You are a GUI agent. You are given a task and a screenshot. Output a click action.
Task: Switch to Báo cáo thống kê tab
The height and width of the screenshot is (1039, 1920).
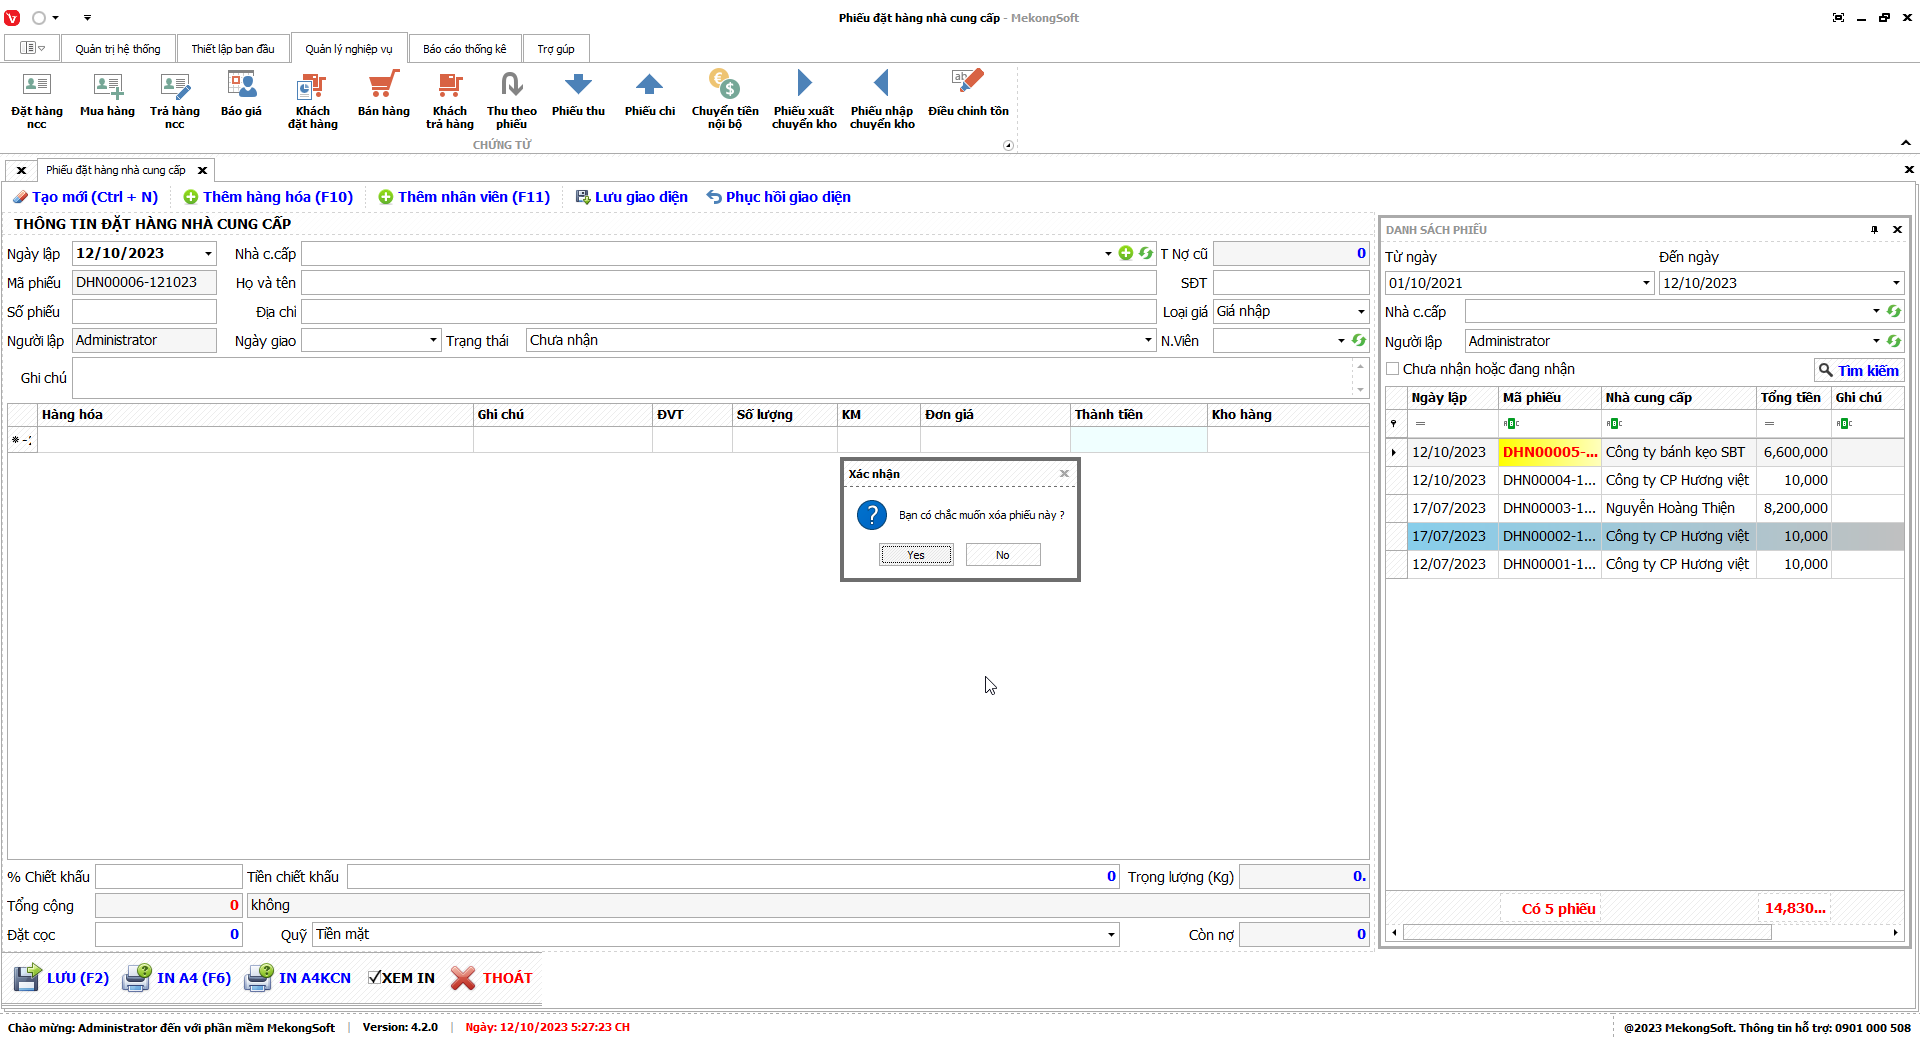click(464, 49)
